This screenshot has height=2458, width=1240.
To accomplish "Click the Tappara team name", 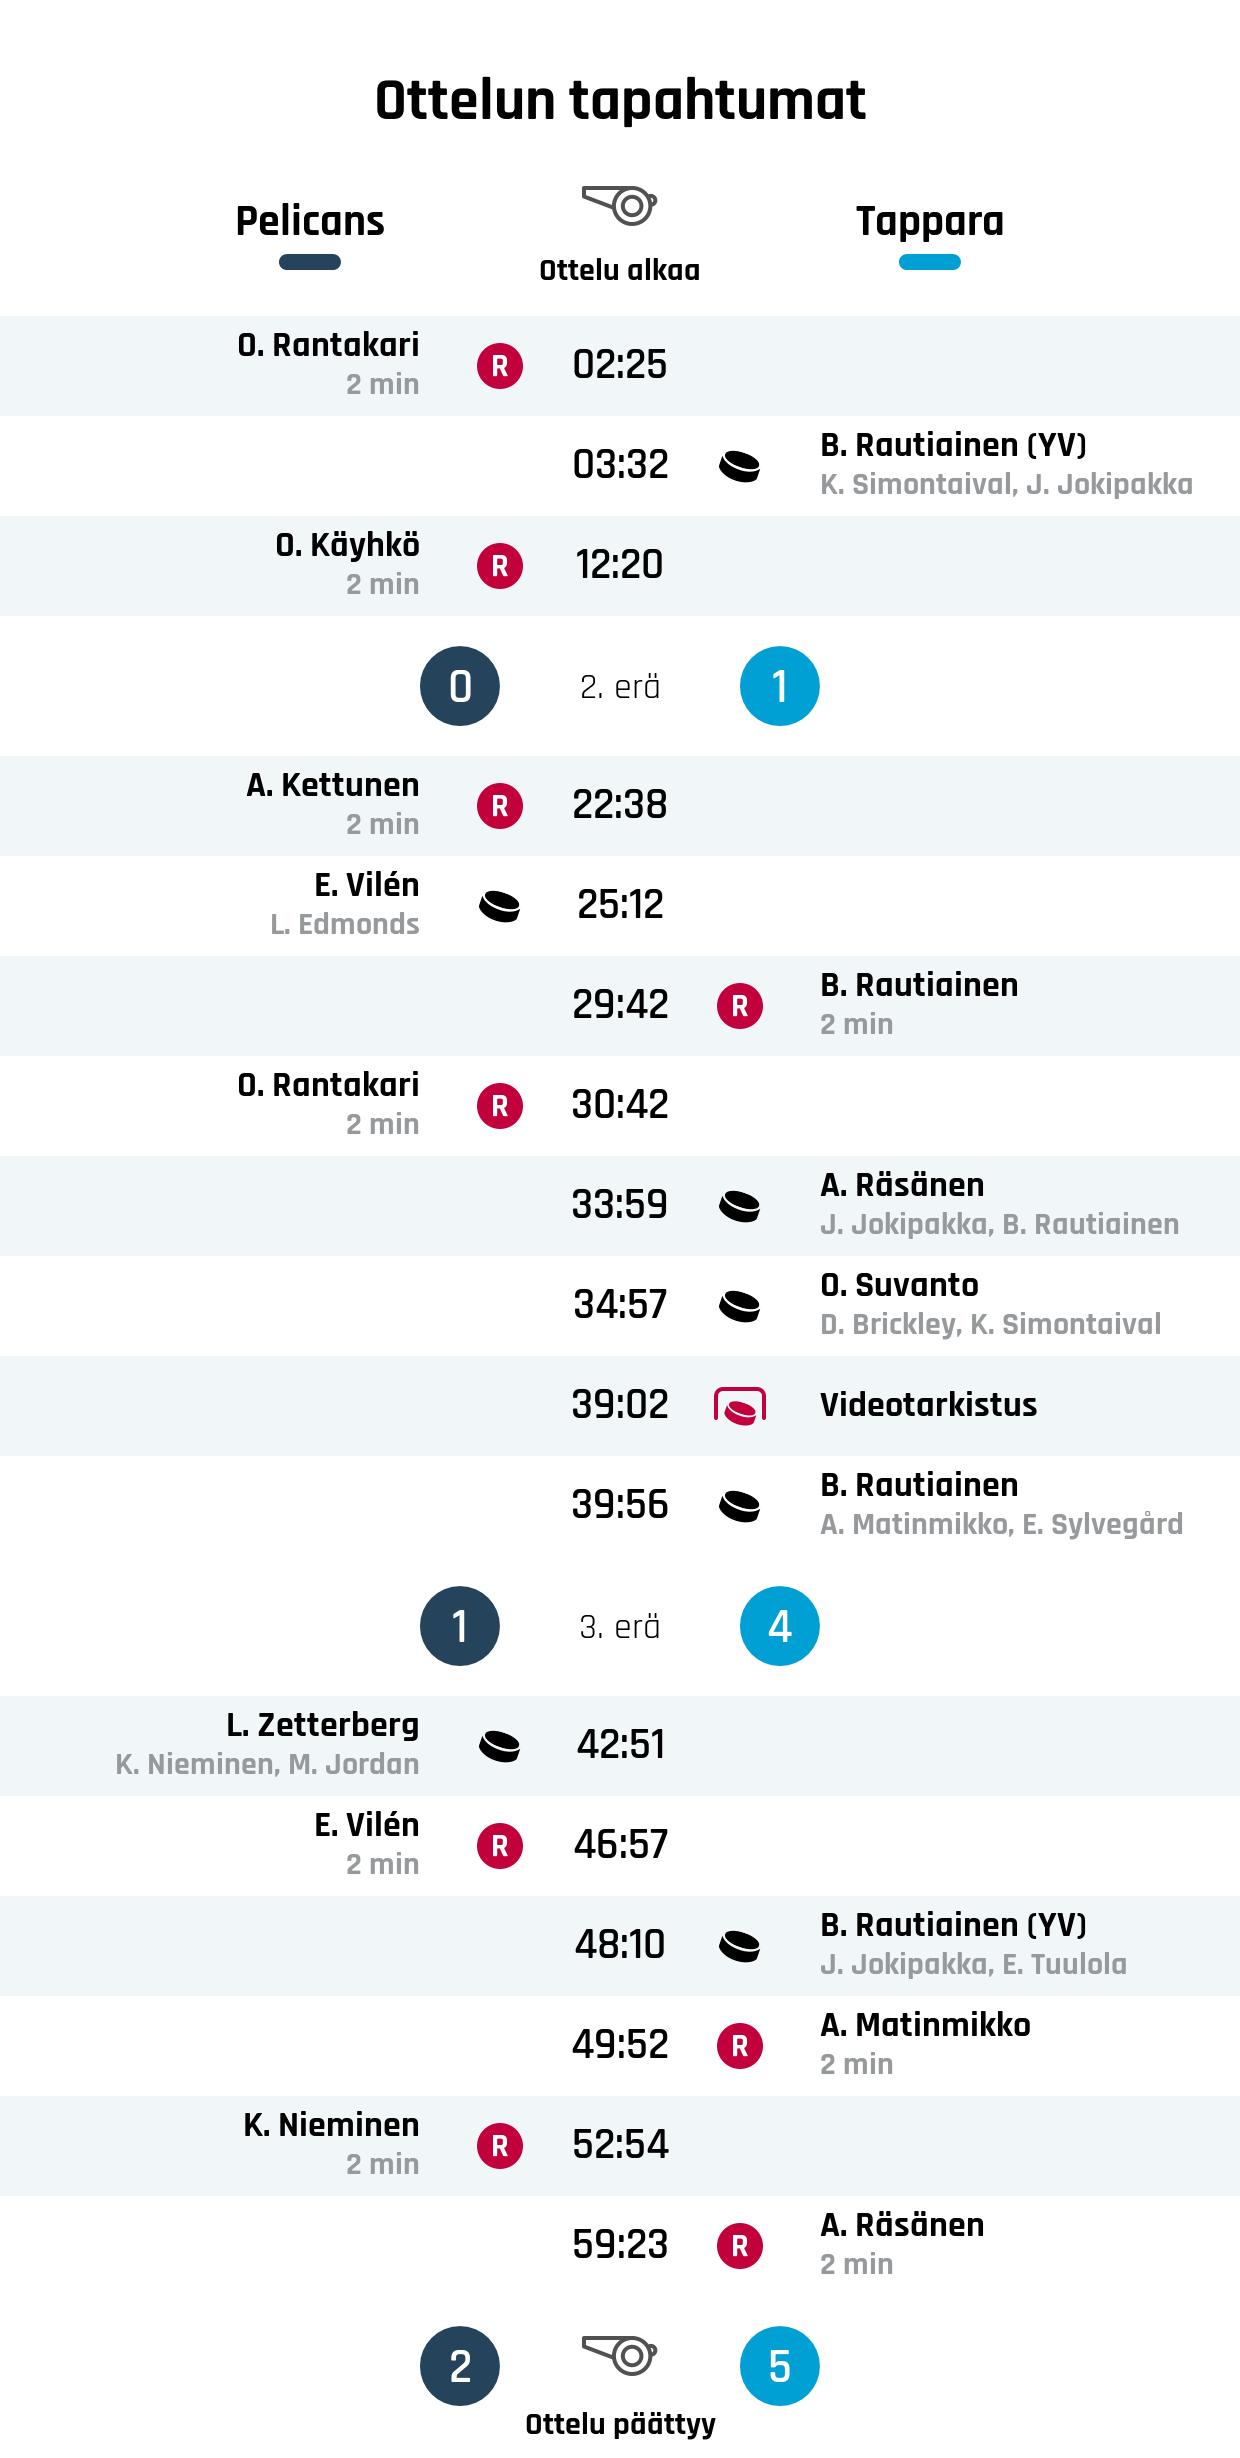I will (x=930, y=221).
